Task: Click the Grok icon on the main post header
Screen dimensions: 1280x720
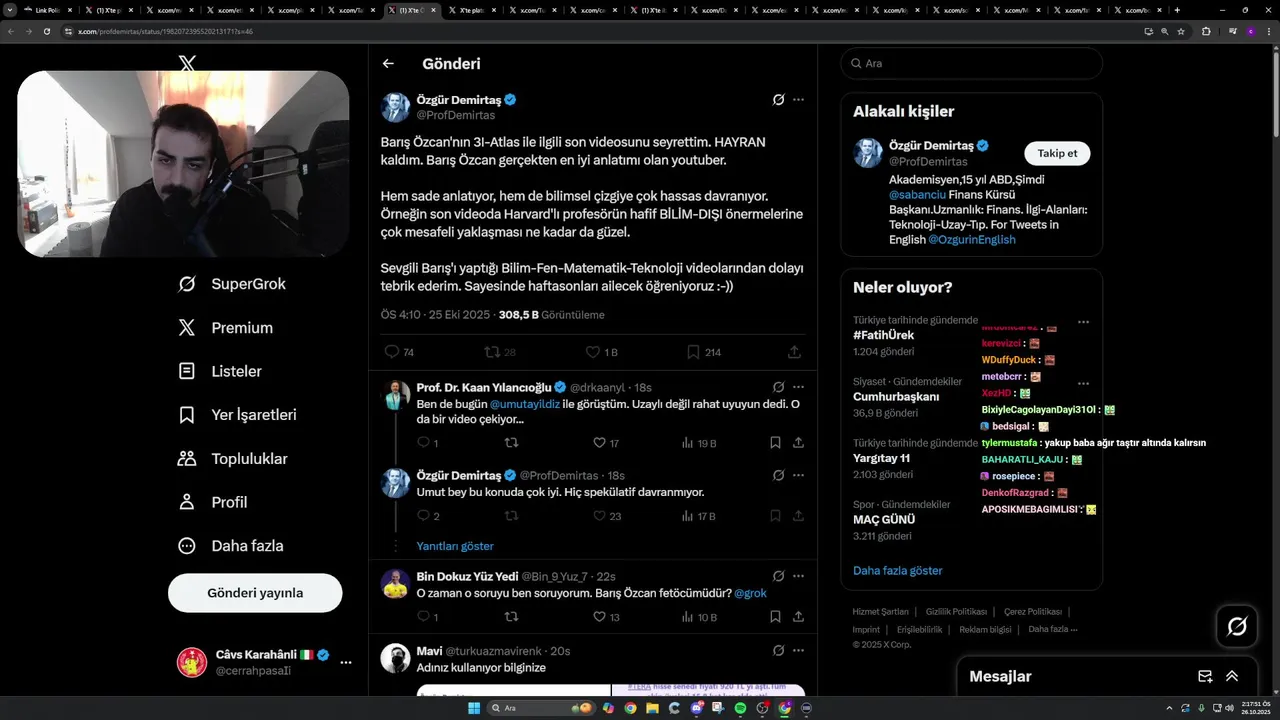Action: point(778,100)
